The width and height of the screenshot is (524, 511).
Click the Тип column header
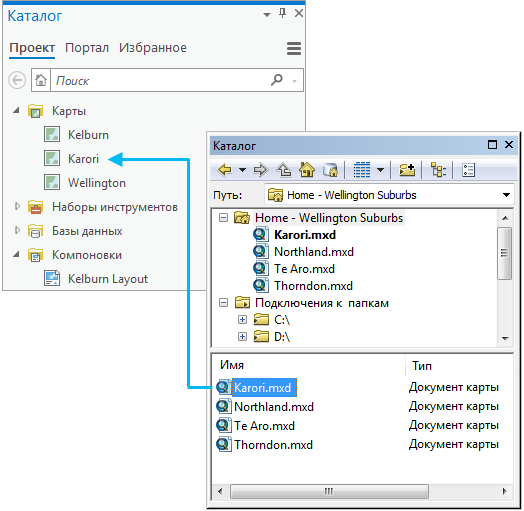coord(421,366)
